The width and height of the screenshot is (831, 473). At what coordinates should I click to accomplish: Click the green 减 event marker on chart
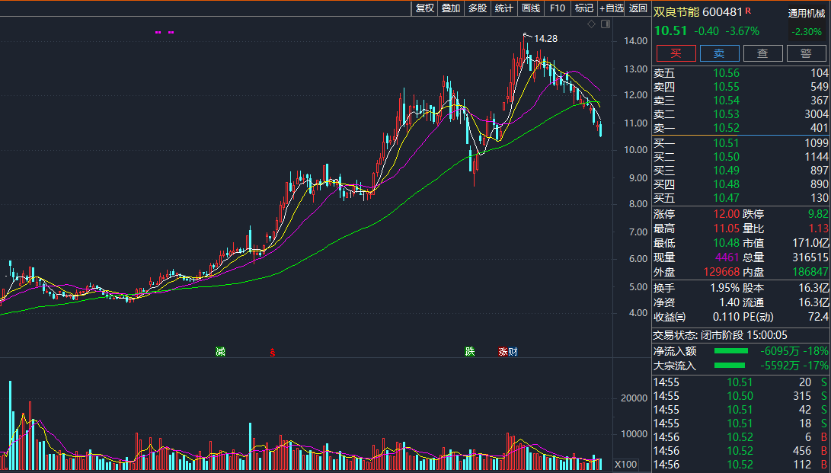pyautogui.click(x=219, y=351)
